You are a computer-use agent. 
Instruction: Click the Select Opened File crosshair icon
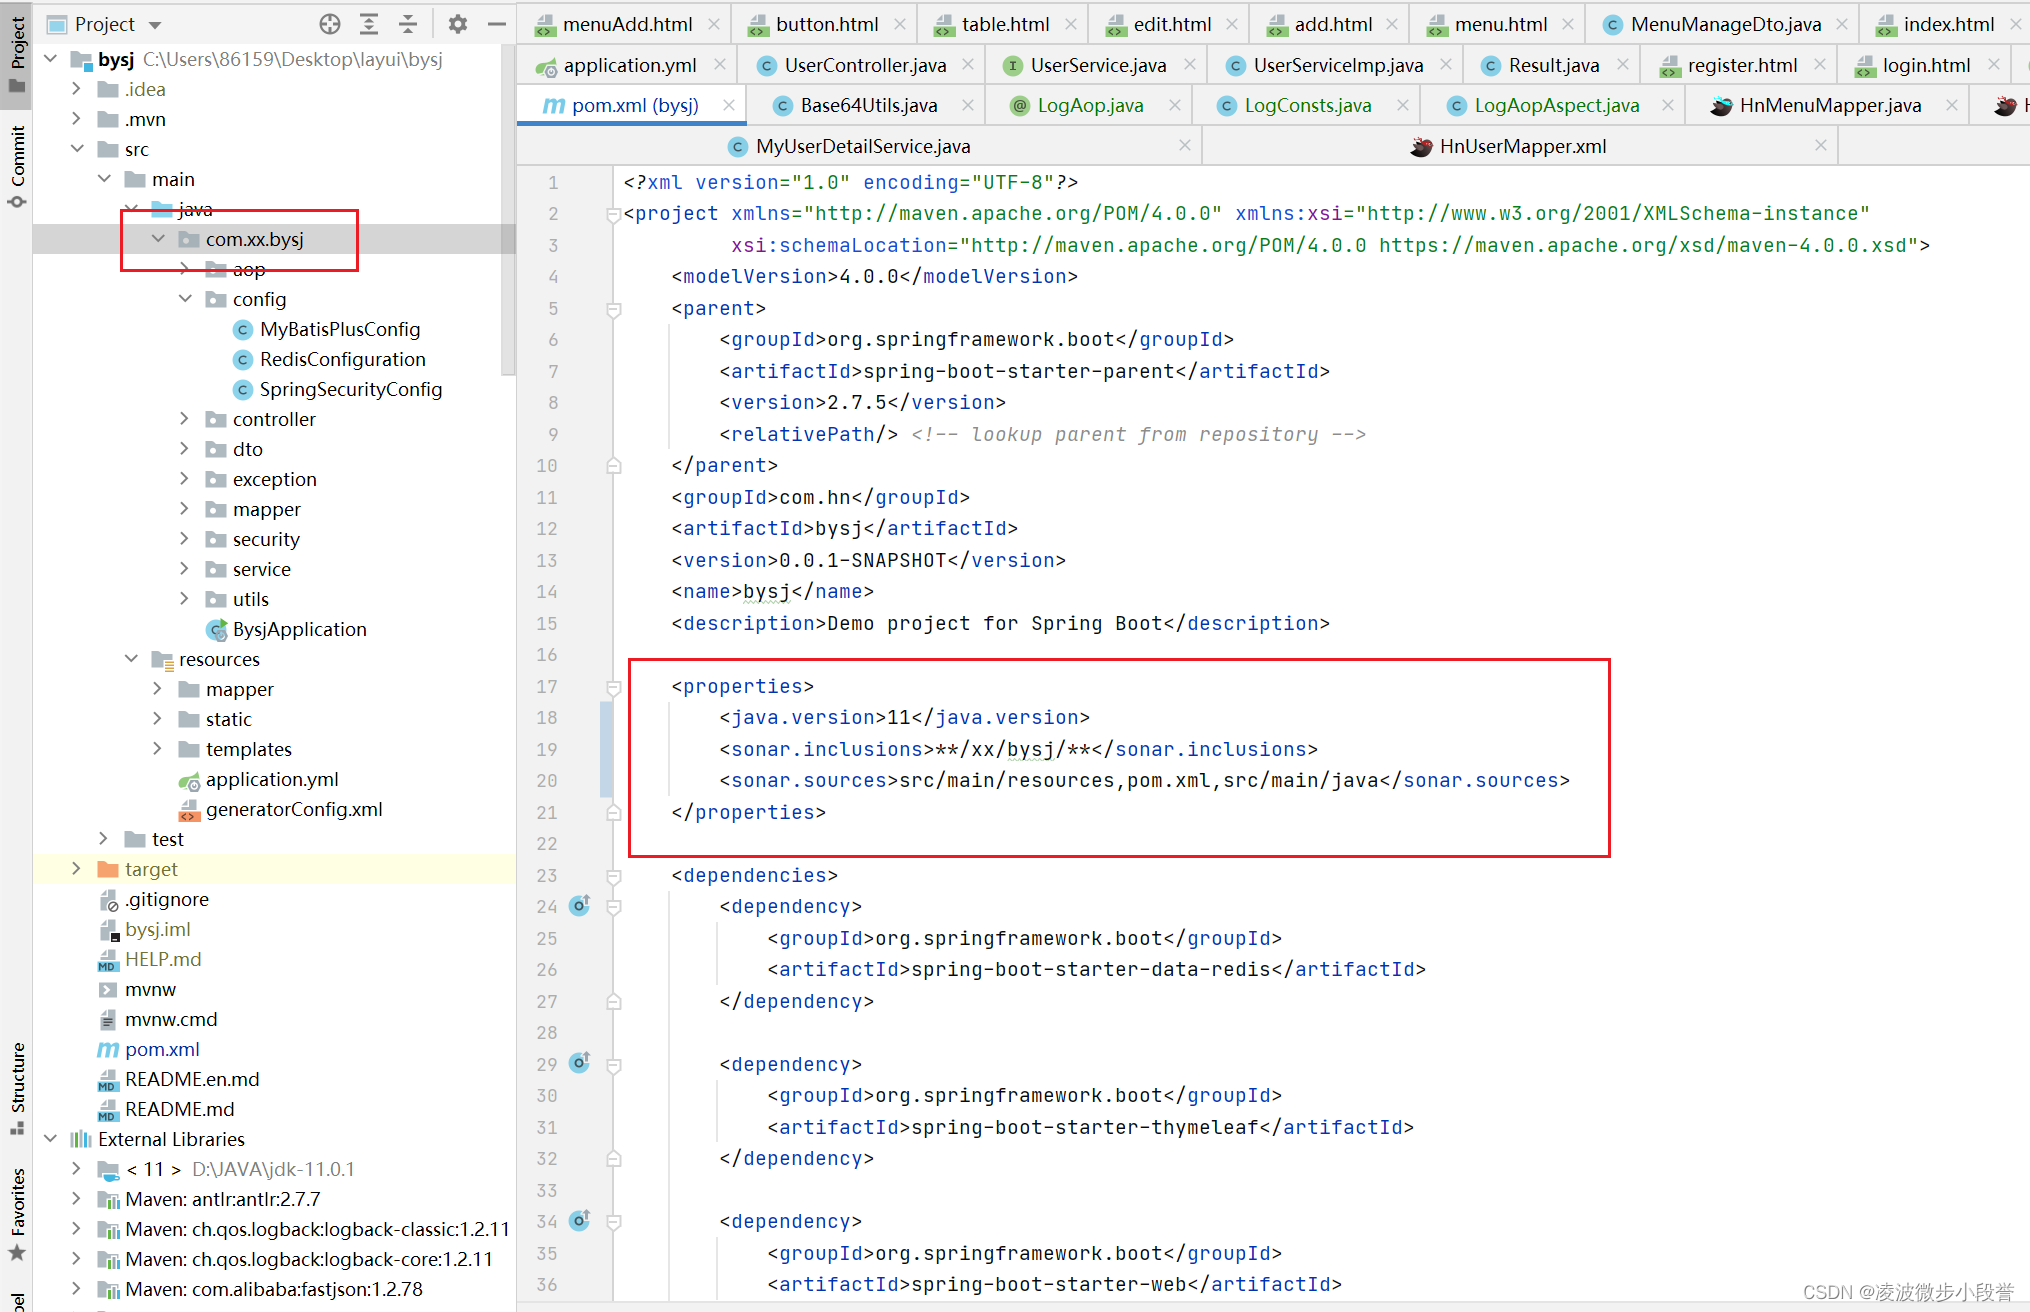coord(329,23)
